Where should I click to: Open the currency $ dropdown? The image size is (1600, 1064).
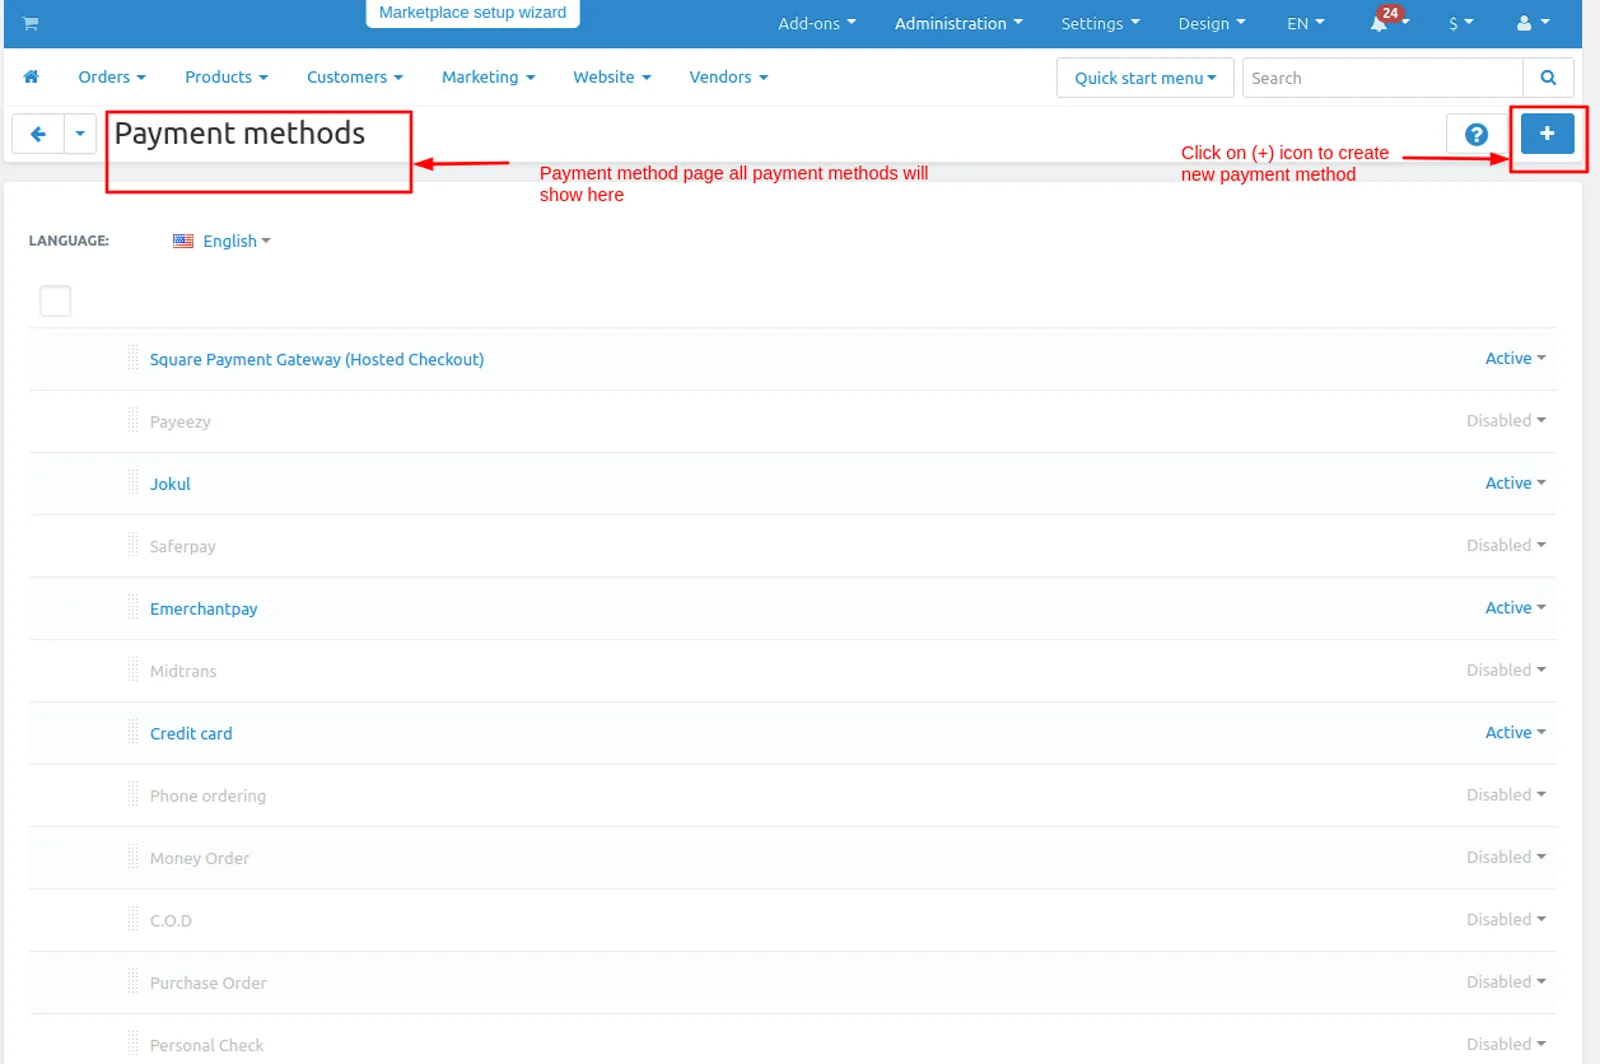pyautogui.click(x=1461, y=23)
